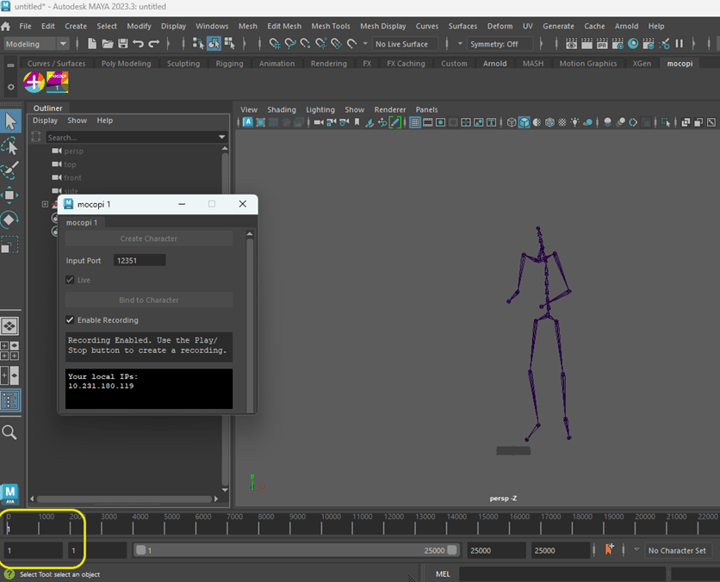
Task: Open the Mesh Tools menu
Action: coord(331,26)
